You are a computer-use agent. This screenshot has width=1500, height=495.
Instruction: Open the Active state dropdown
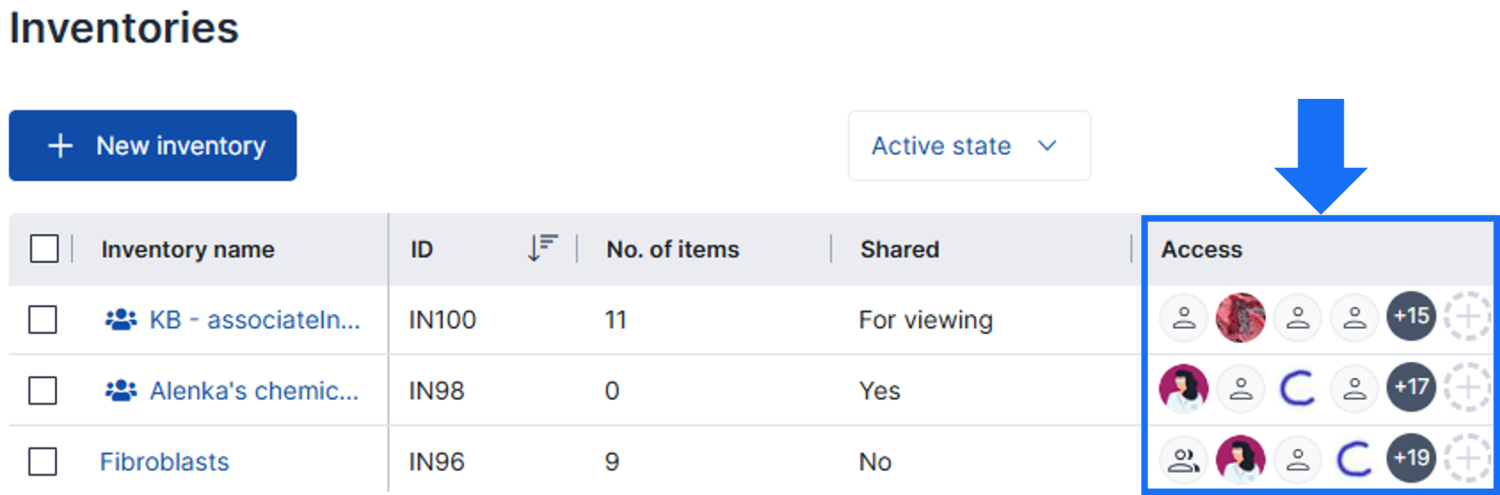pyautogui.click(x=968, y=146)
